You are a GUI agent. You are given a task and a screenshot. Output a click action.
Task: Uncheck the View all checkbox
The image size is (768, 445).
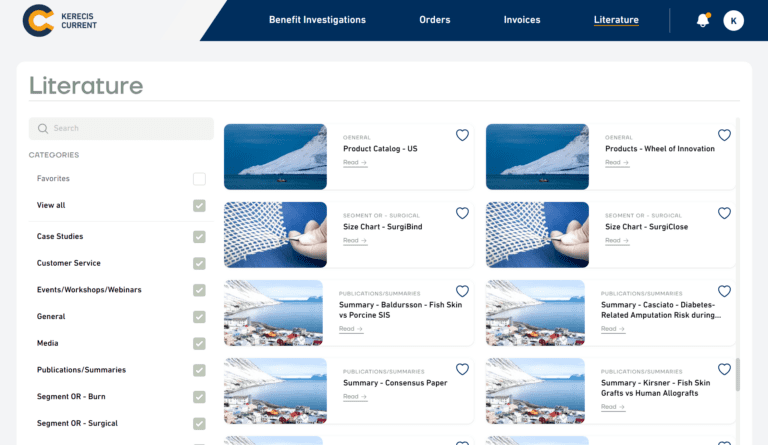coord(199,206)
